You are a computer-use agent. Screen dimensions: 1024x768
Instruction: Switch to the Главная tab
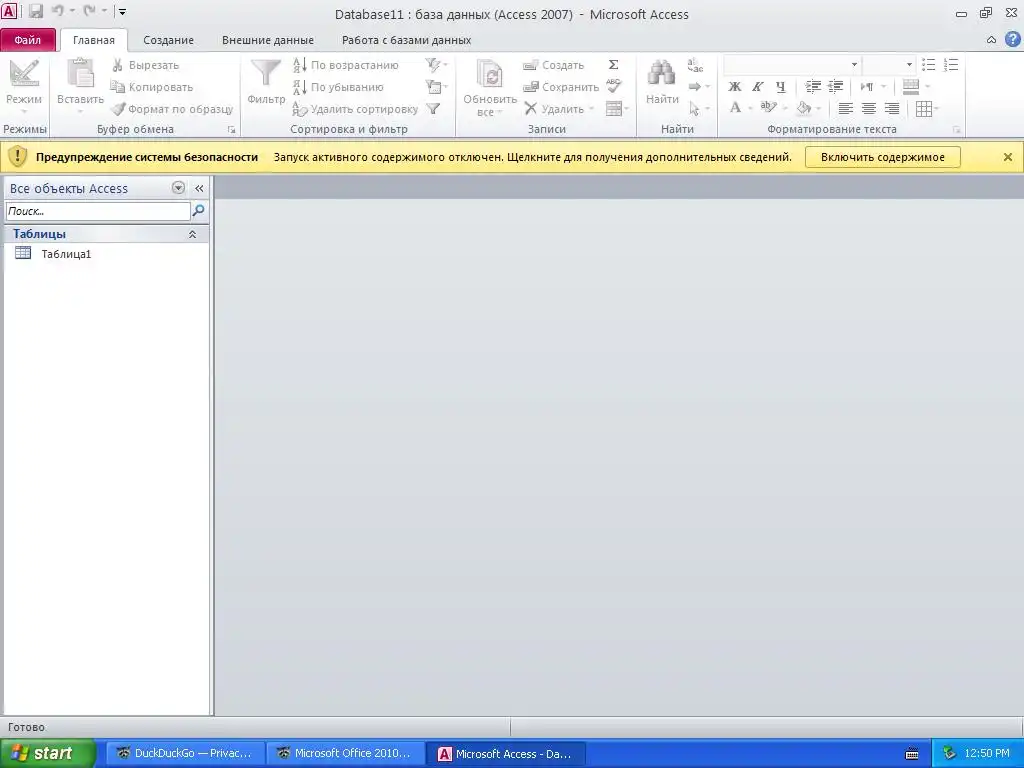point(93,40)
